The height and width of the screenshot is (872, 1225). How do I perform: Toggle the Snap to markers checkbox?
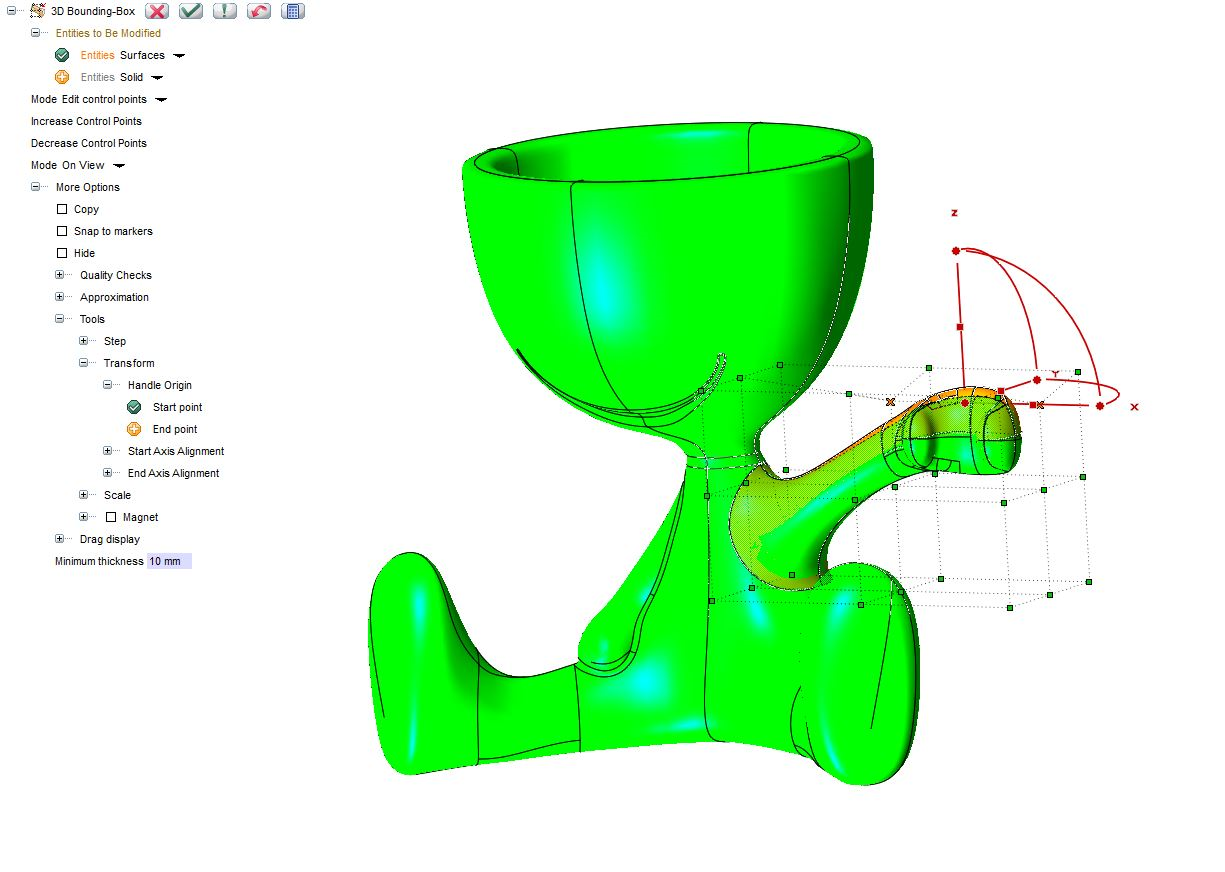point(62,231)
